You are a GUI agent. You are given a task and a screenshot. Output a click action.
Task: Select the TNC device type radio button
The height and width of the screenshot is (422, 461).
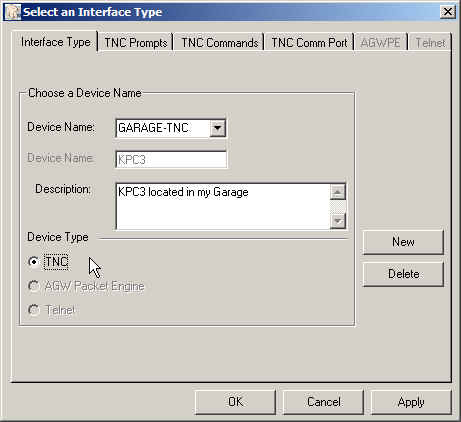(x=33, y=262)
